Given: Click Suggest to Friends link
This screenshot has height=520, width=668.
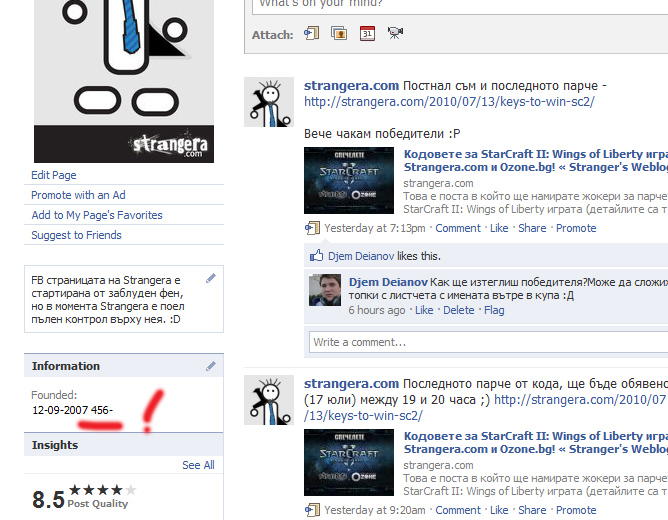Looking at the screenshot, I should (x=76, y=235).
